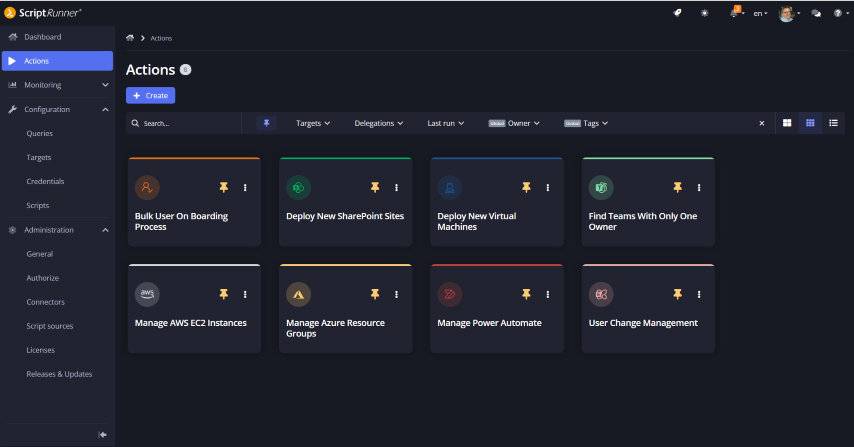Click the Create button

pos(150,95)
